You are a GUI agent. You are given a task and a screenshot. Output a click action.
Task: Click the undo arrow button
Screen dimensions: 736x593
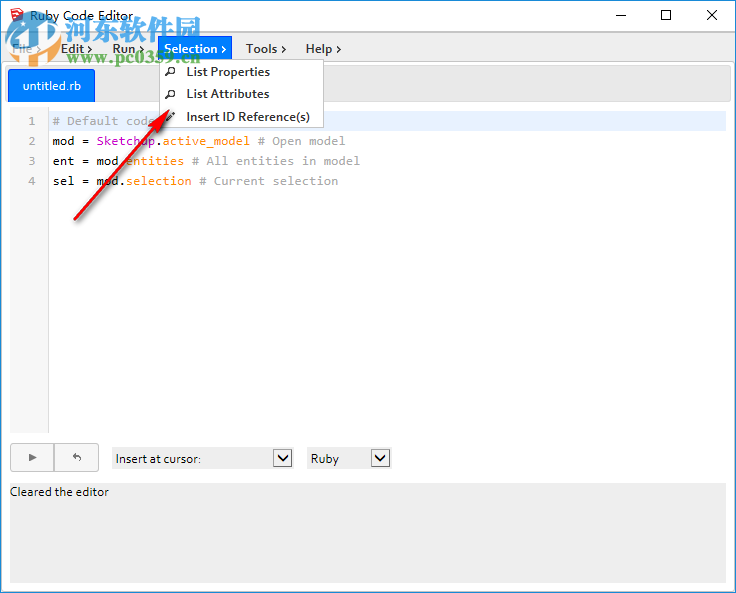(77, 457)
